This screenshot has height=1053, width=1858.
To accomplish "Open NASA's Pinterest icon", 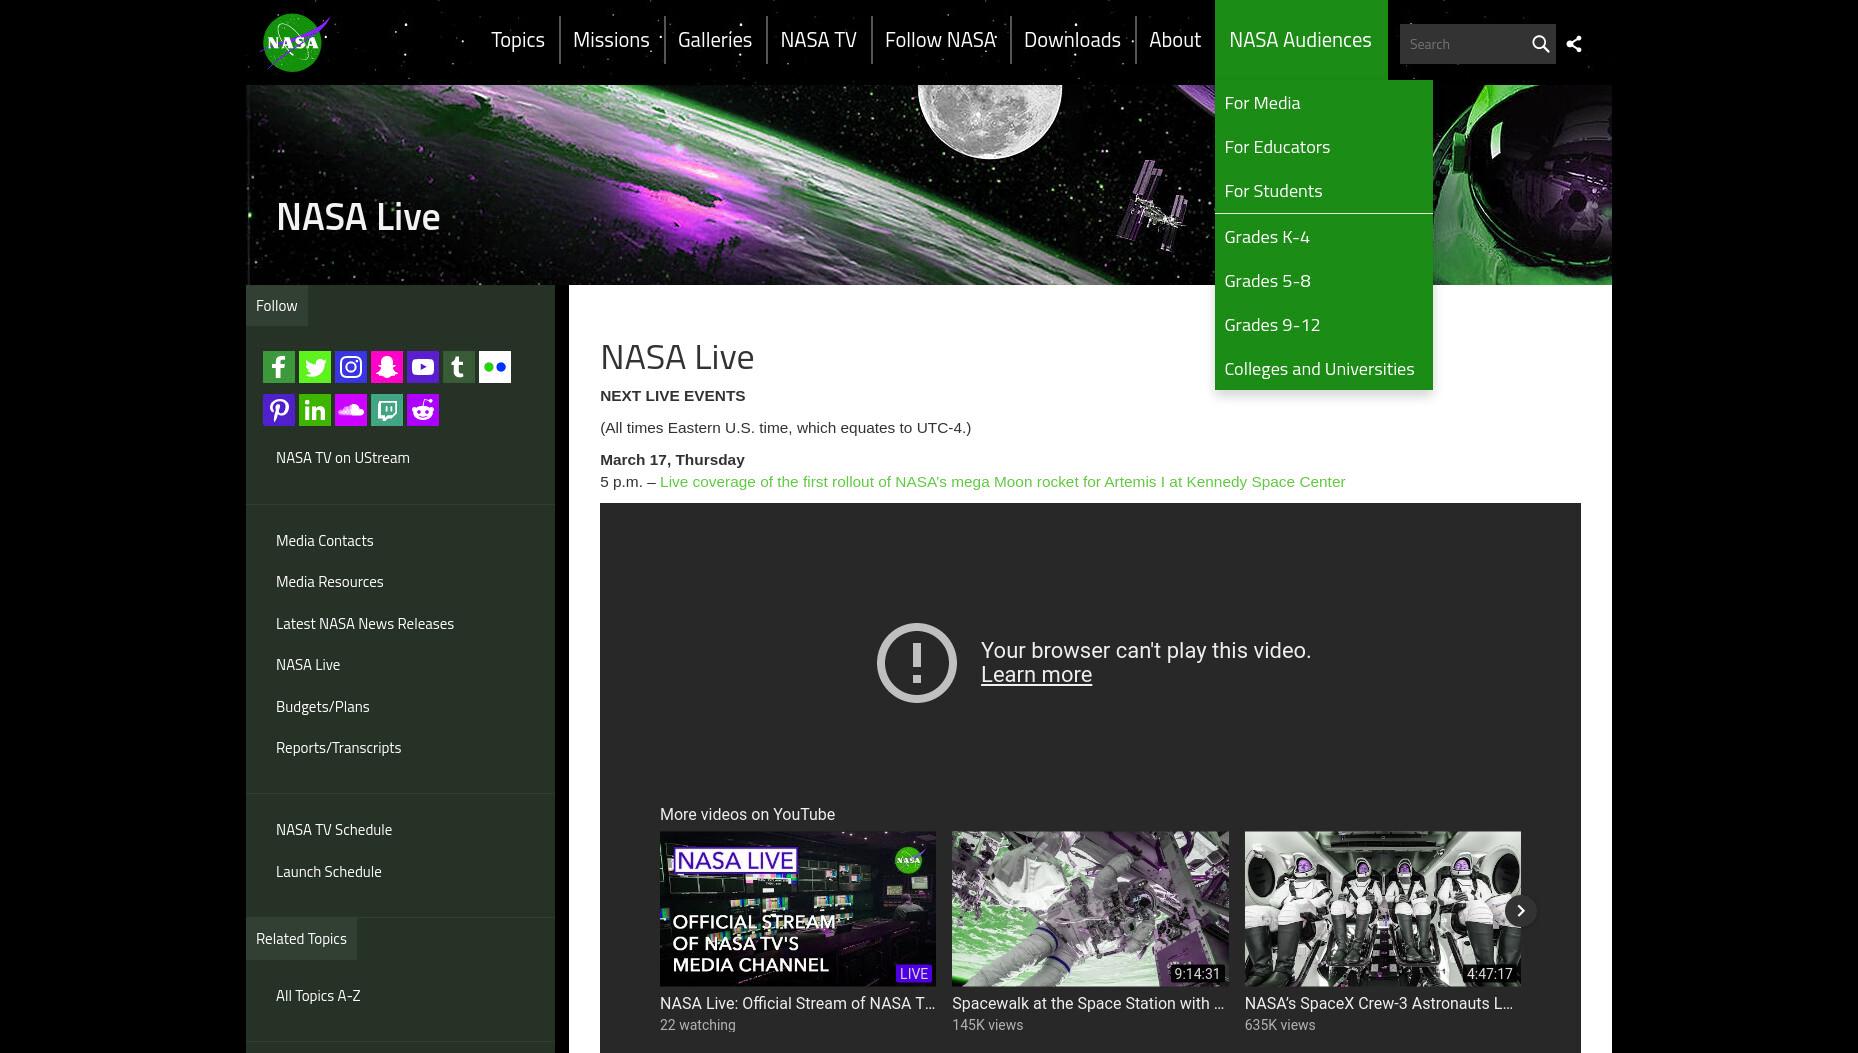I will 279,410.
